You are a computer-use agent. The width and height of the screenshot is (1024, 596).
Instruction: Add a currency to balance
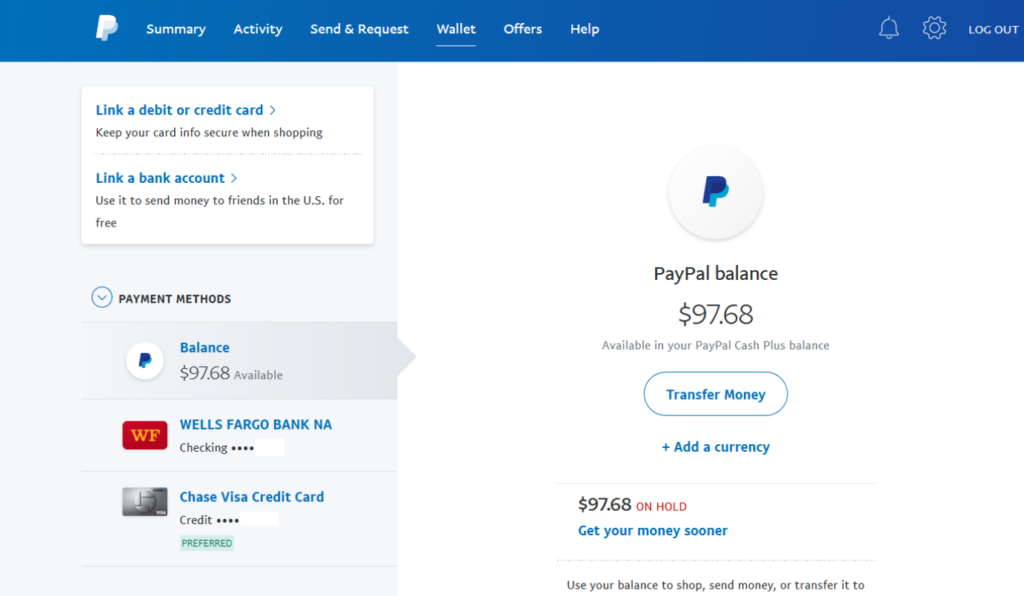pyautogui.click(x=716, y=447)
